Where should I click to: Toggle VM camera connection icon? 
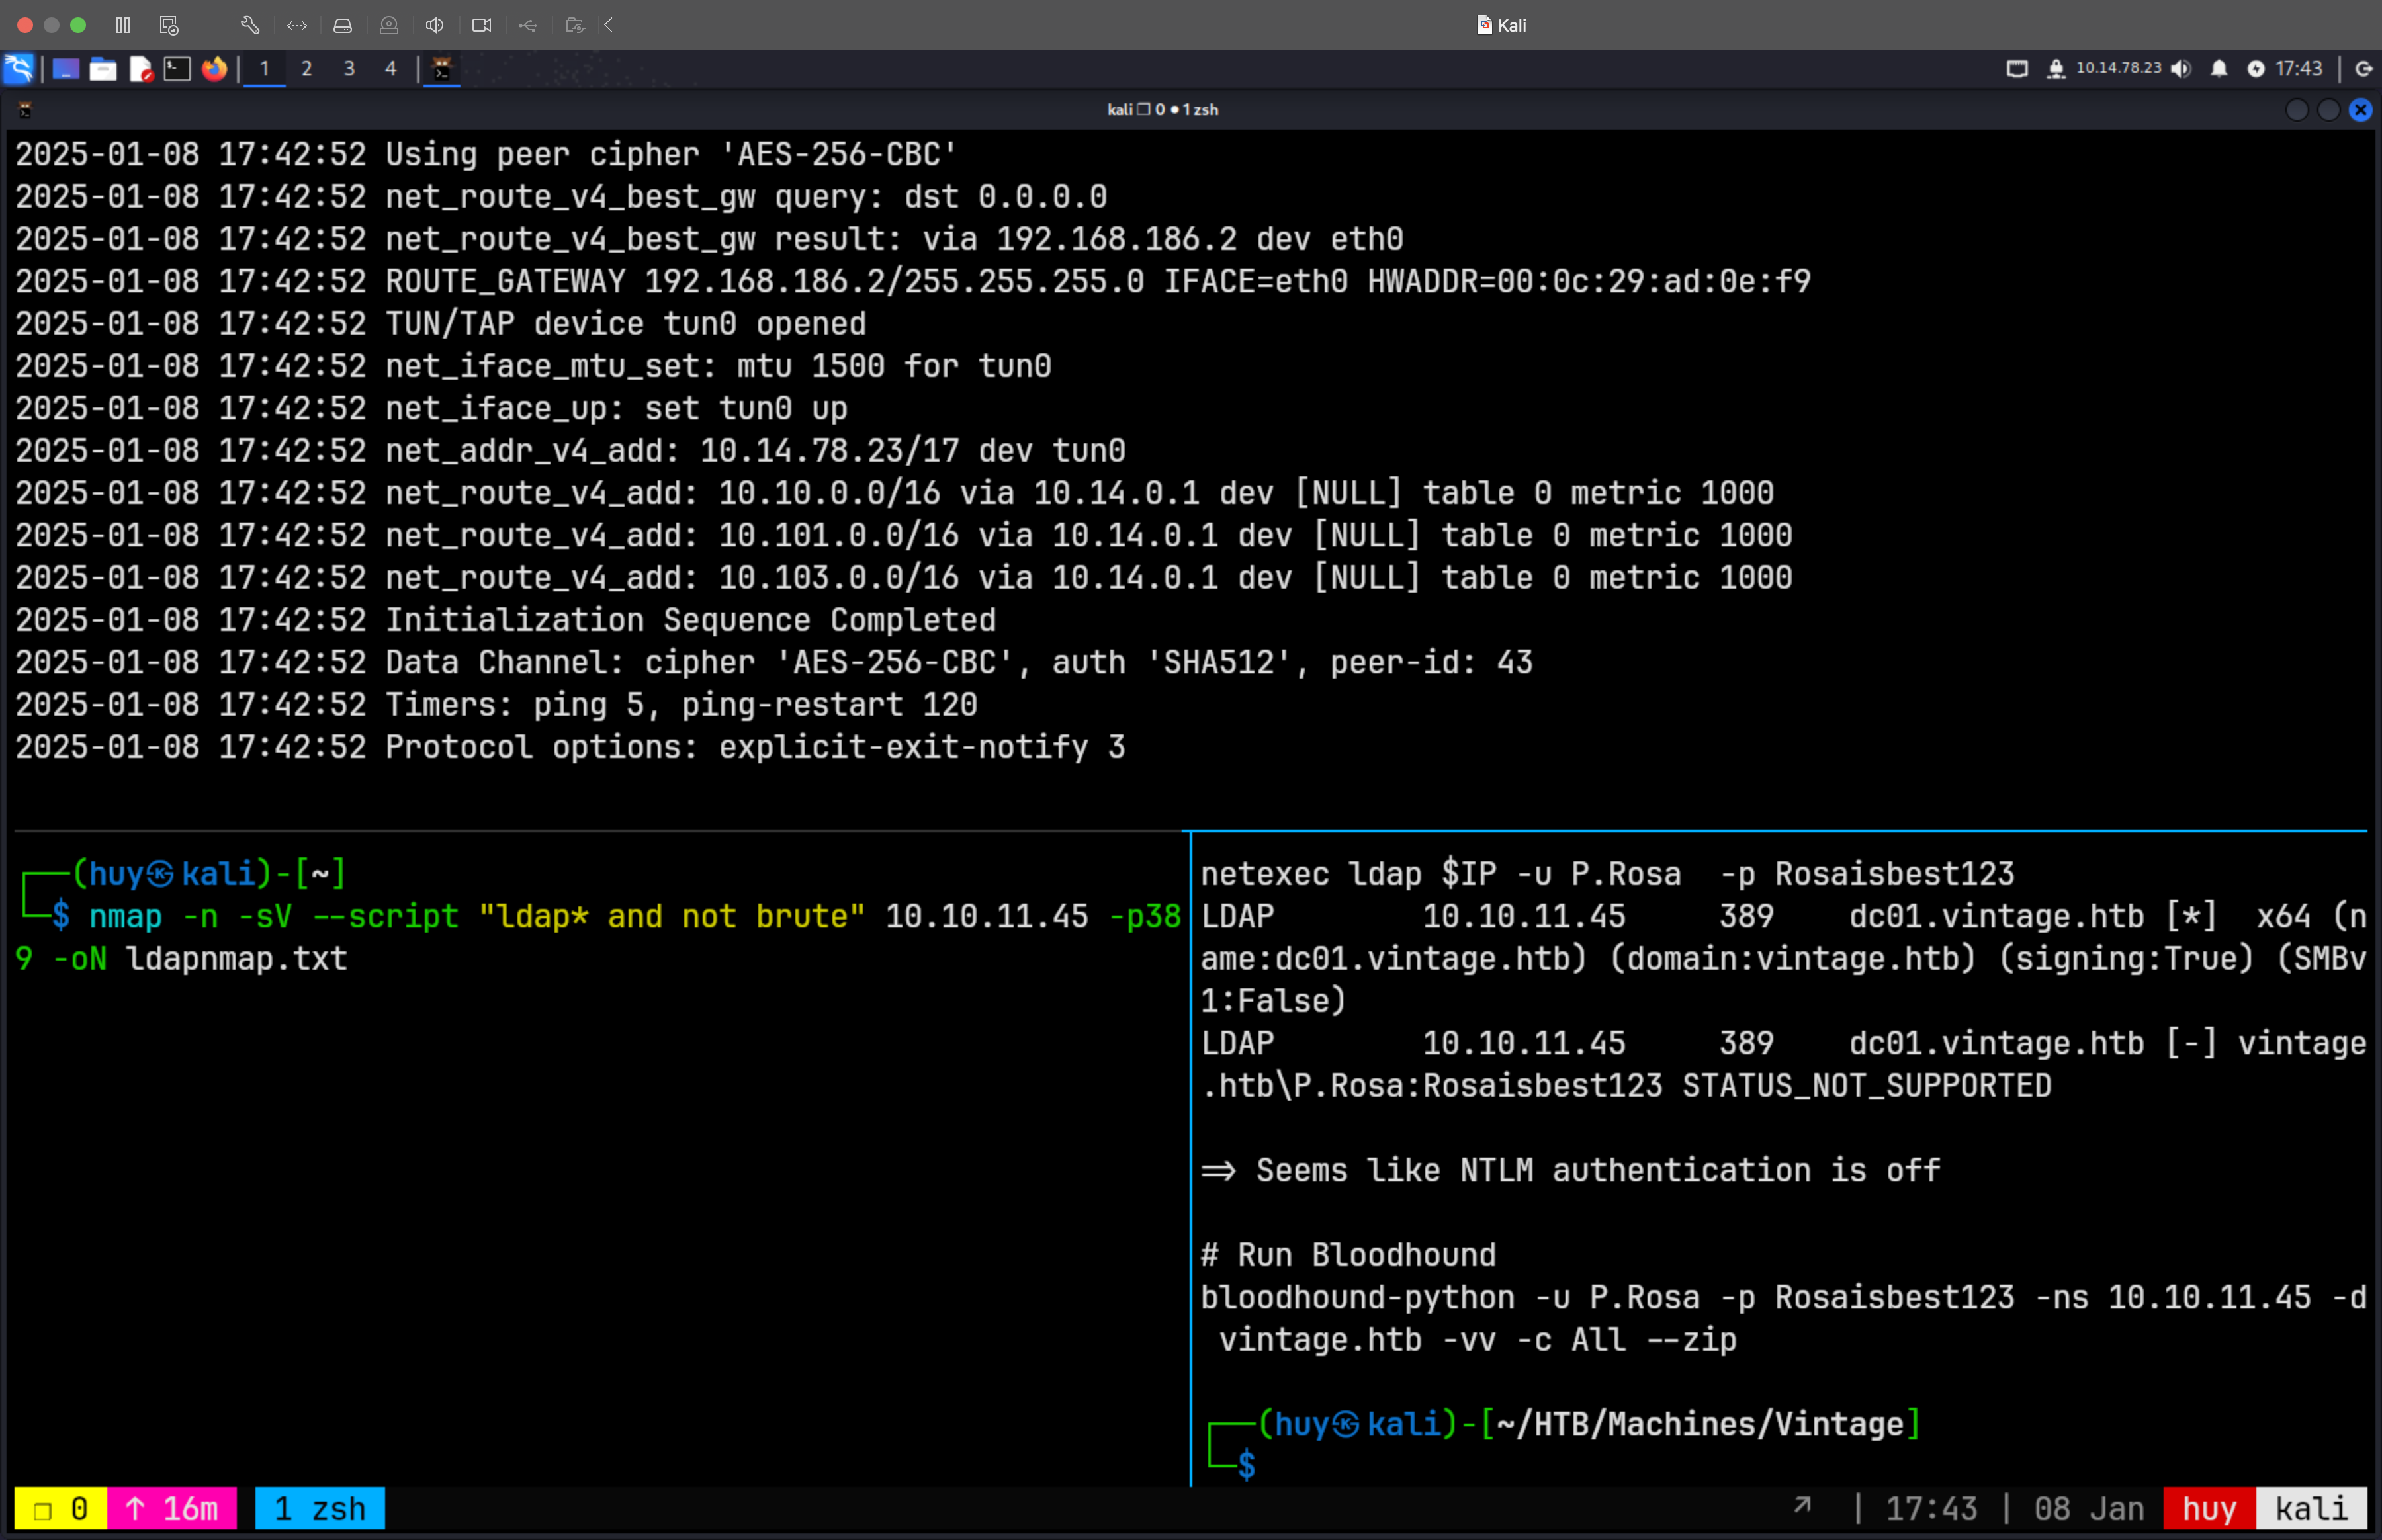point(482,25)
